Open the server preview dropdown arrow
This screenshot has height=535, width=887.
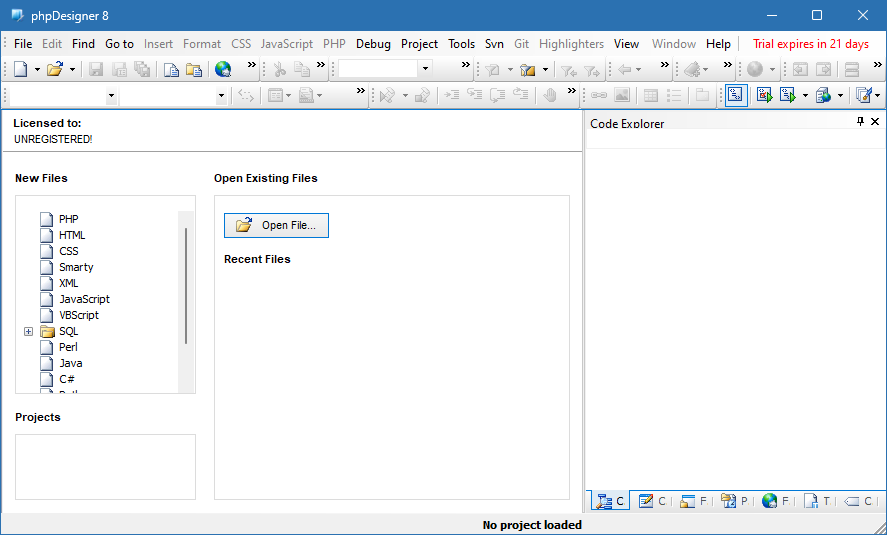pos(840,96)
